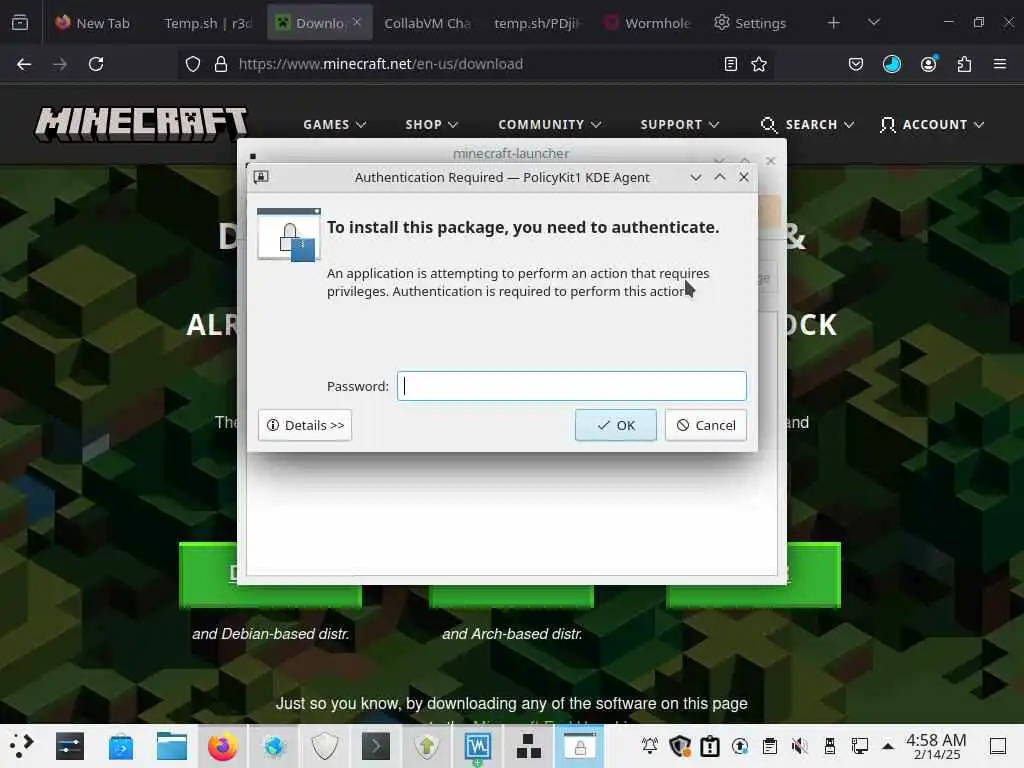Viewport: 1024px width, 768px height.
Task: Switch to the Wormhole tab
Action: tap(647, 23)
